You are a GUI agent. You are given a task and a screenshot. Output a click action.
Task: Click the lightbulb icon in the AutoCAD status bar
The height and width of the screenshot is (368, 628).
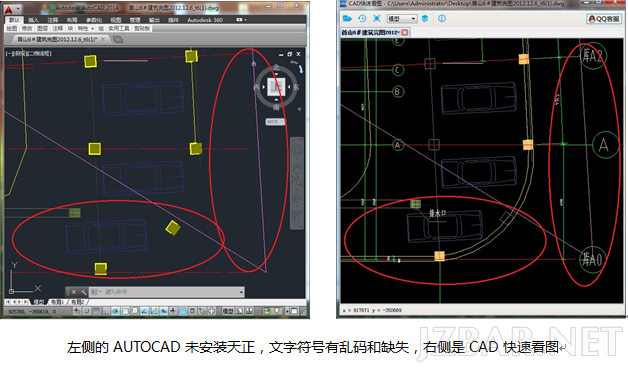point(277,311)
